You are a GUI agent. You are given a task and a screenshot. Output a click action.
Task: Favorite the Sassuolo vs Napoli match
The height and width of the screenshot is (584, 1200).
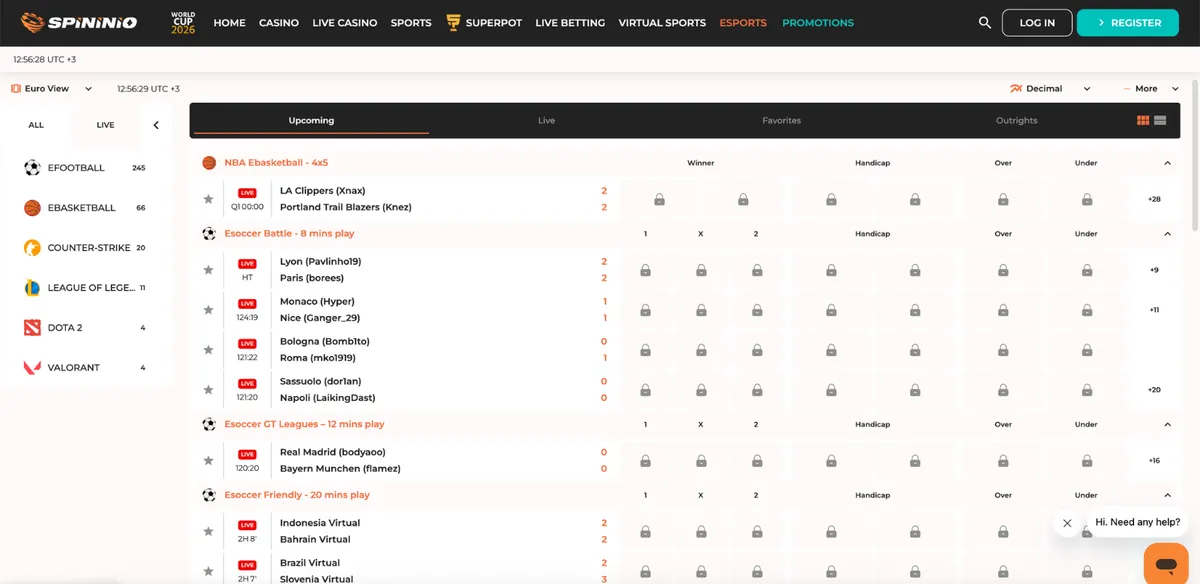coord(208,390)
